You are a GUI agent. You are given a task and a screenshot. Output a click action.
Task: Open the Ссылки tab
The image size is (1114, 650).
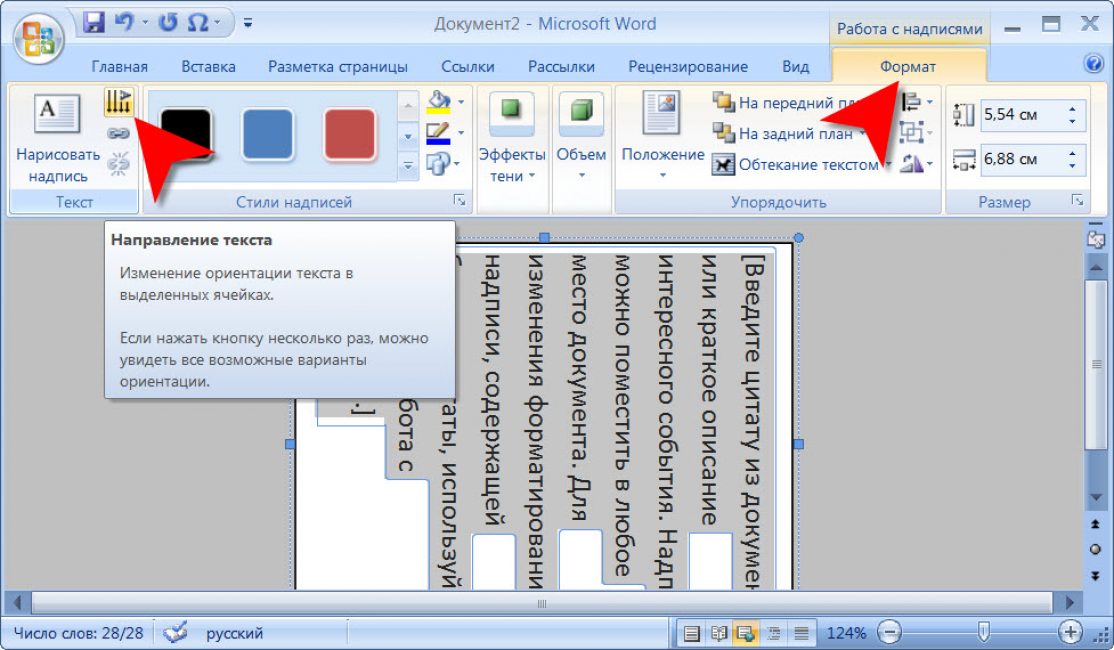point(467,67)
